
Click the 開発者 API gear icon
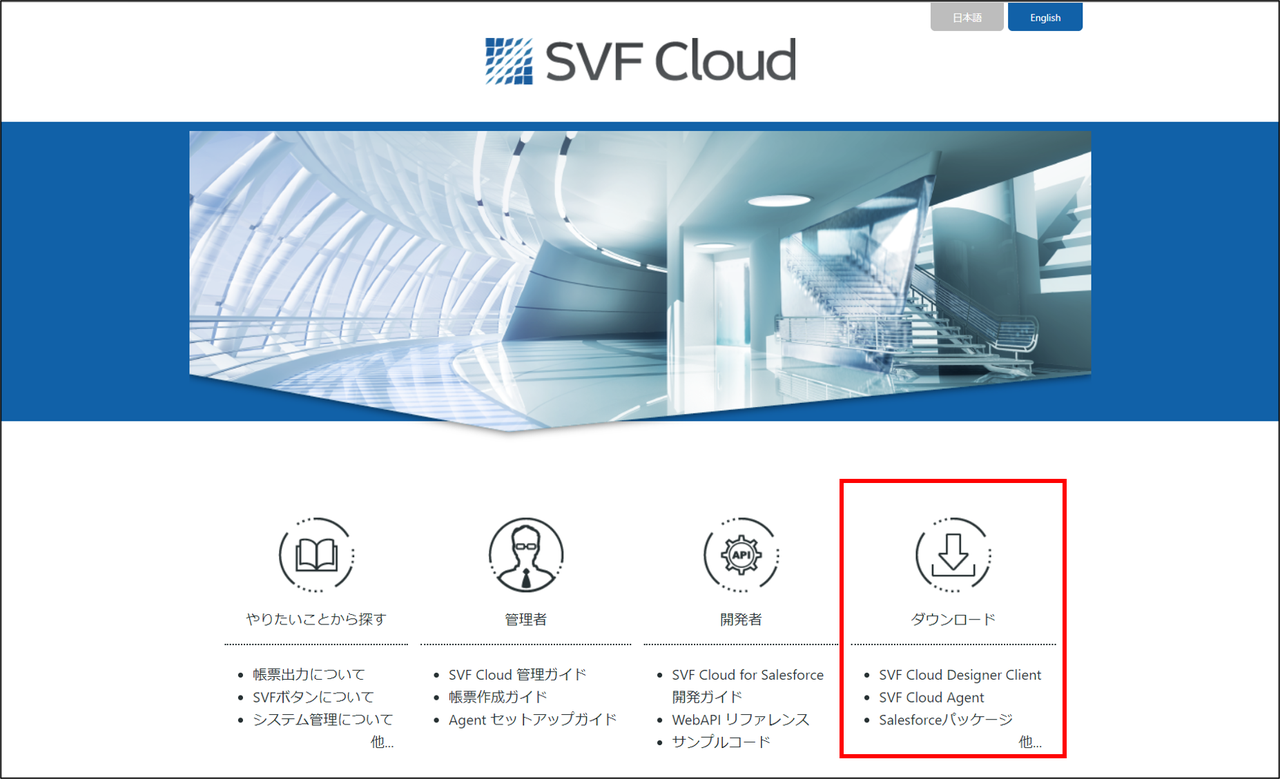click(741, 555)
